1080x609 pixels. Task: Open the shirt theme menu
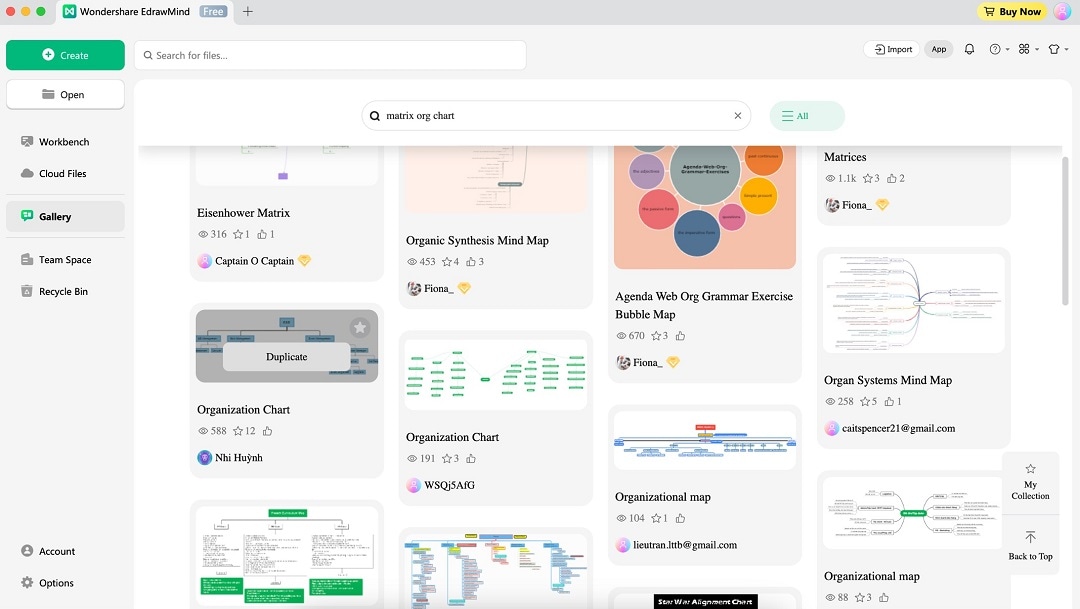(1058, 49)
